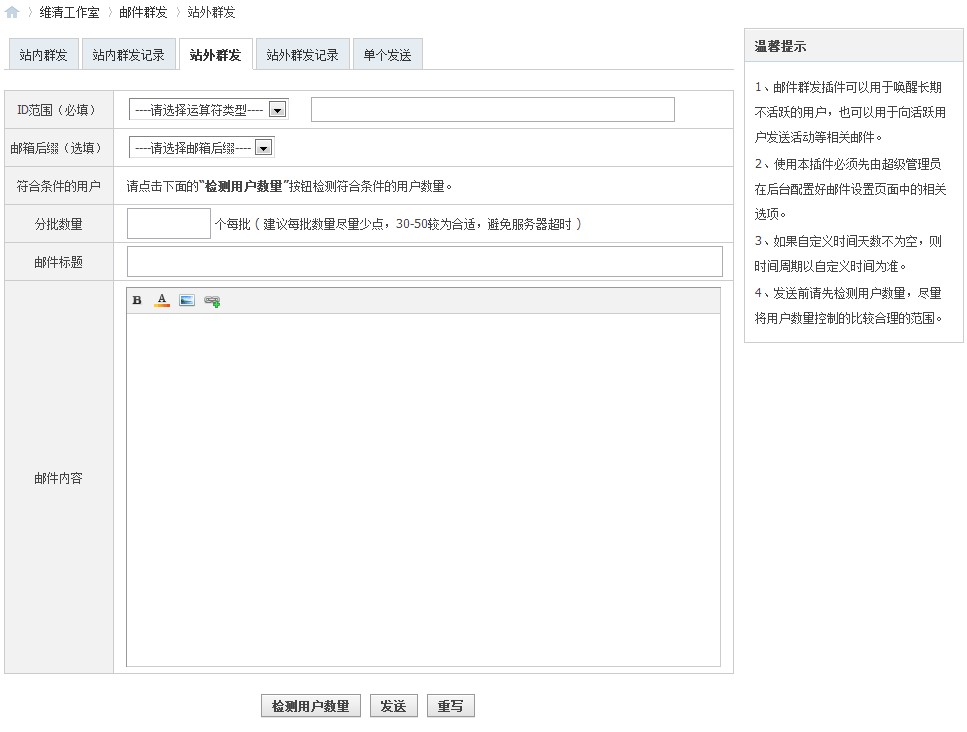Click the 邮箱后缀（选填） row label
Image resolution: width=967 pixels, height=732 pixels.
tap(57, 149)
